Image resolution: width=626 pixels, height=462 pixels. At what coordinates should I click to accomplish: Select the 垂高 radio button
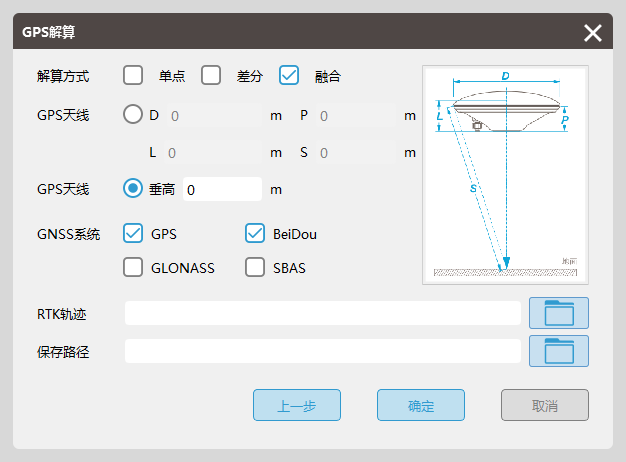pos(133,188)
